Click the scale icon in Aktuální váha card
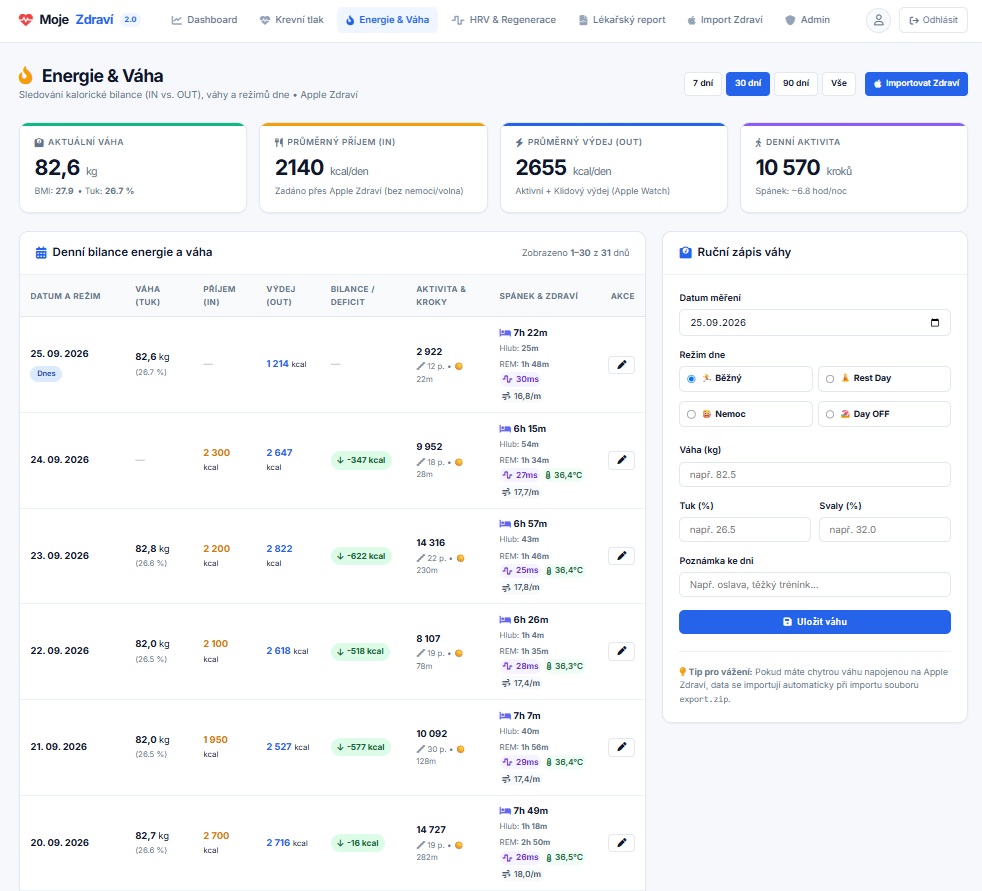The height and width of the screenshot is (891, 982). (x=39, y=142)
